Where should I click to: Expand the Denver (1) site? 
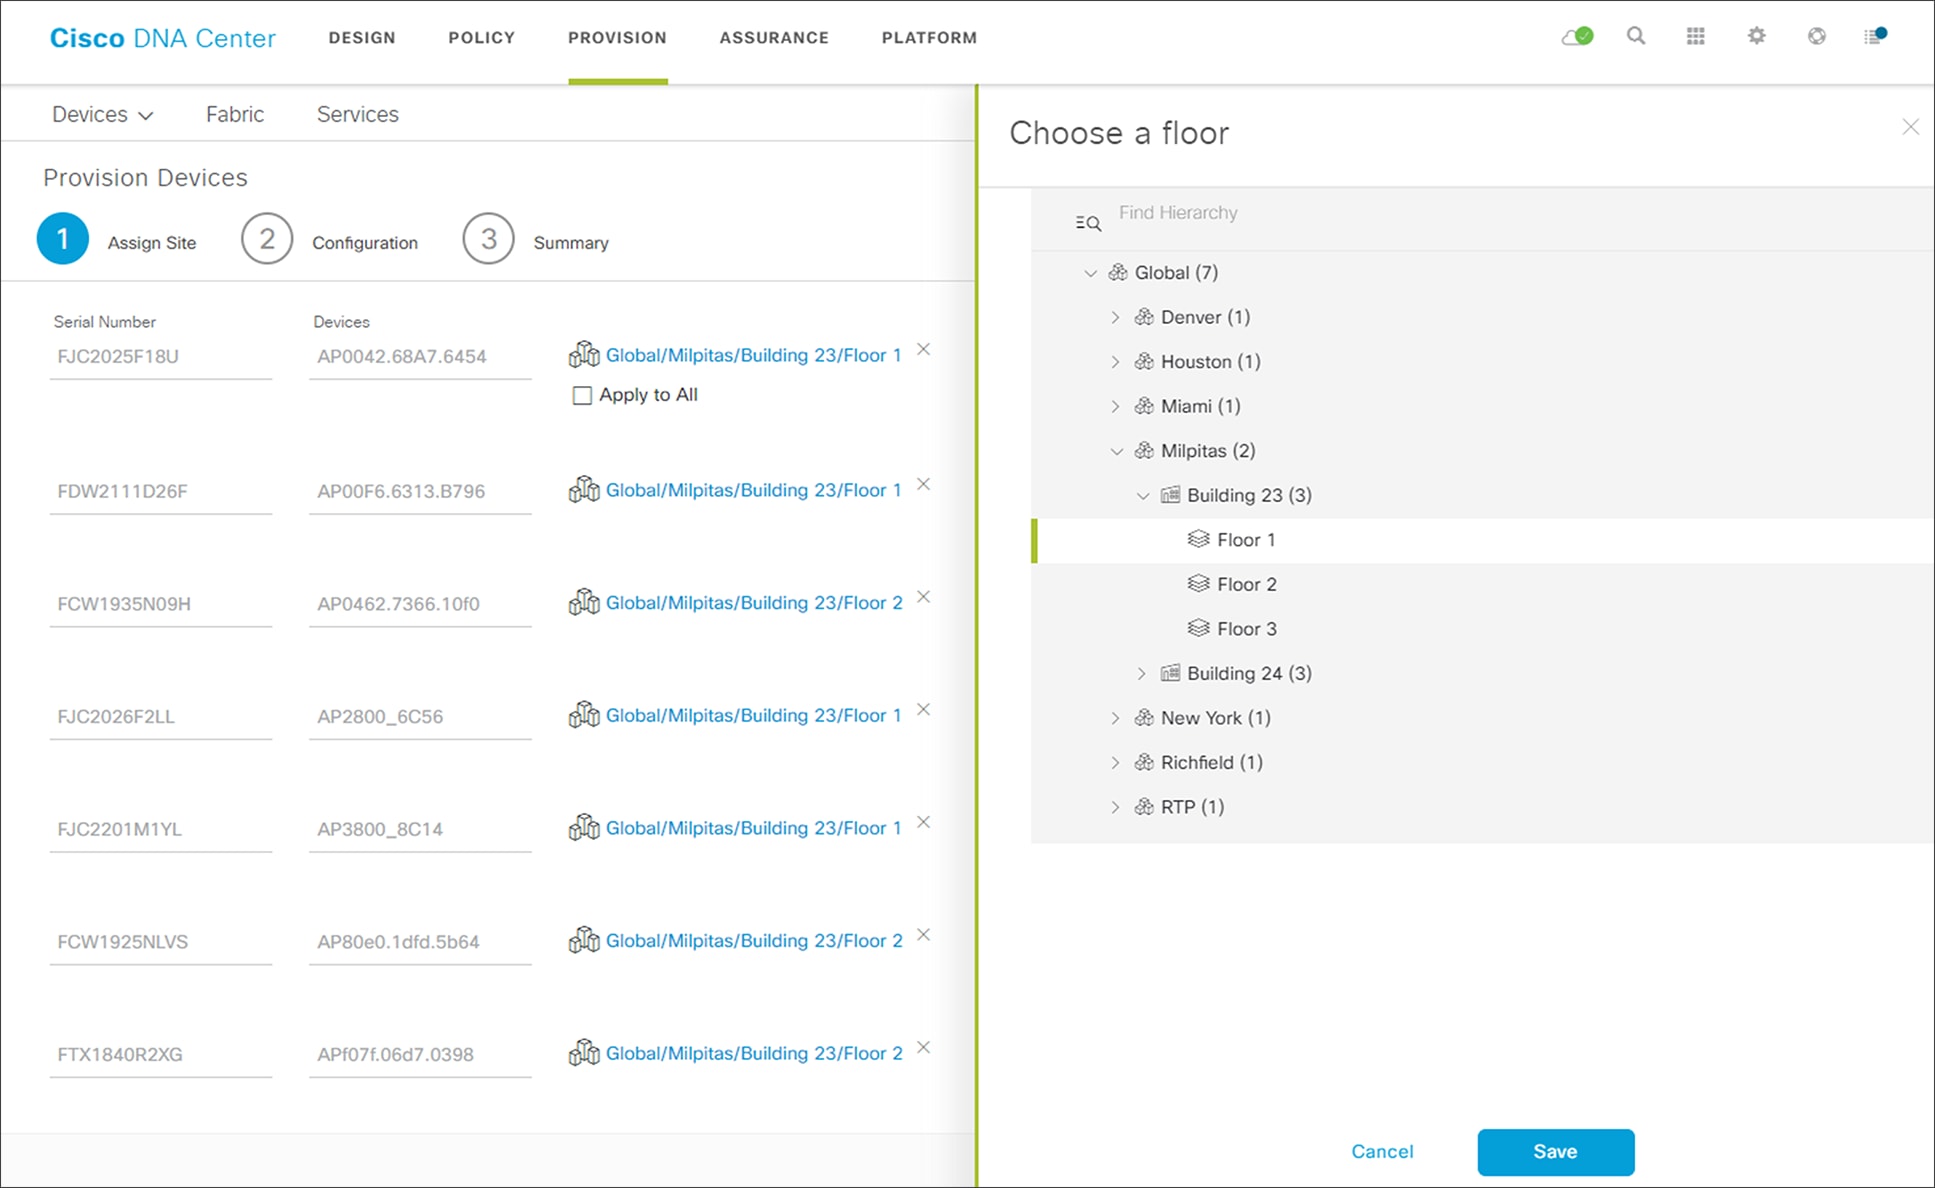[x=1116, y=317]
